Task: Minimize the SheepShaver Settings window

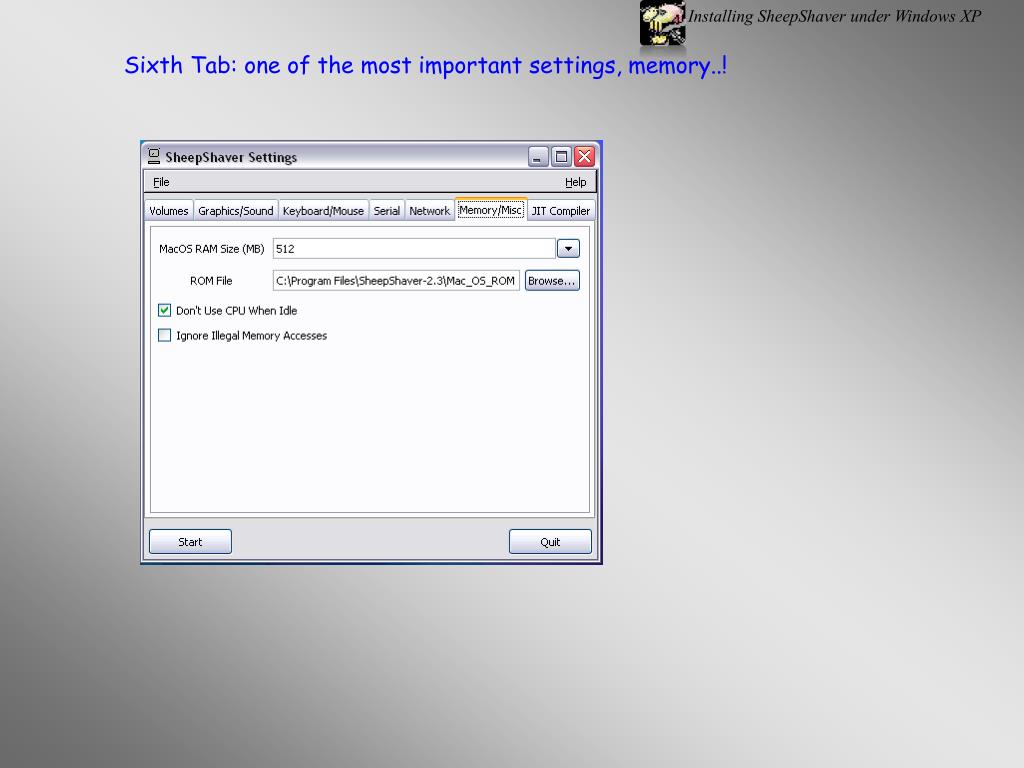Action: tap(538, 157)
